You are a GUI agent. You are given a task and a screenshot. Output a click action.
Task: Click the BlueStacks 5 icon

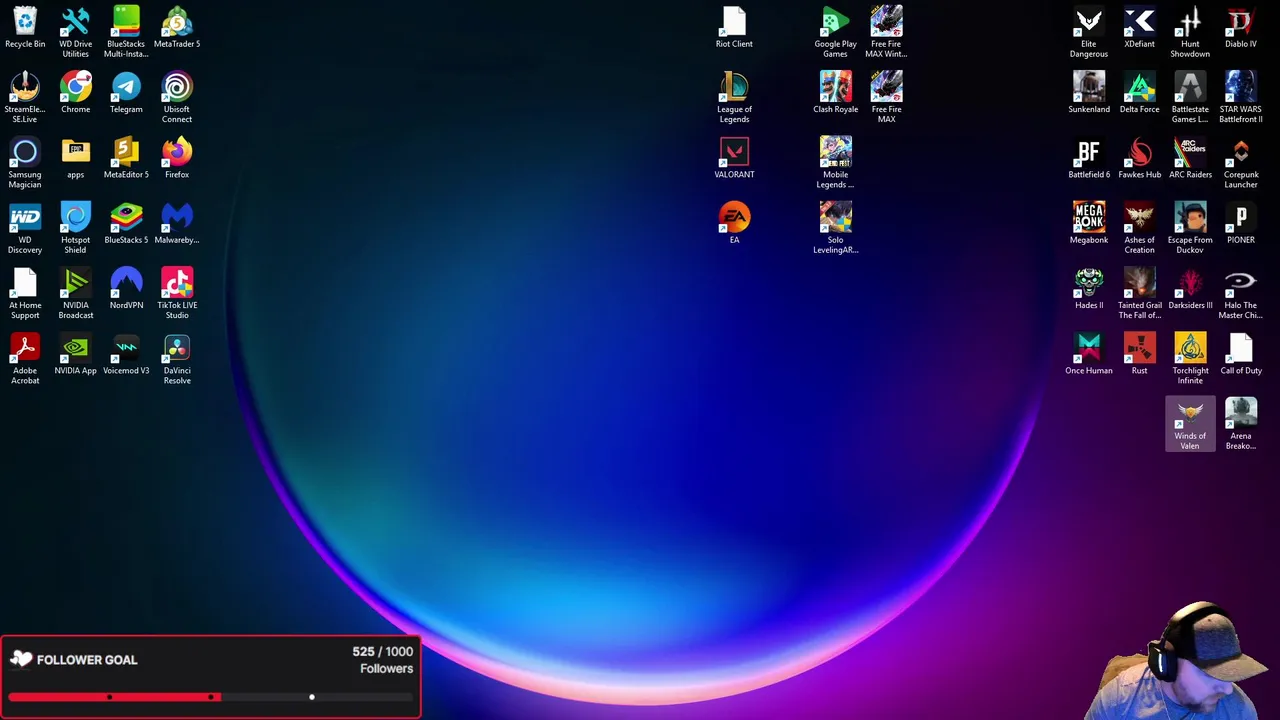coord(126,217)
